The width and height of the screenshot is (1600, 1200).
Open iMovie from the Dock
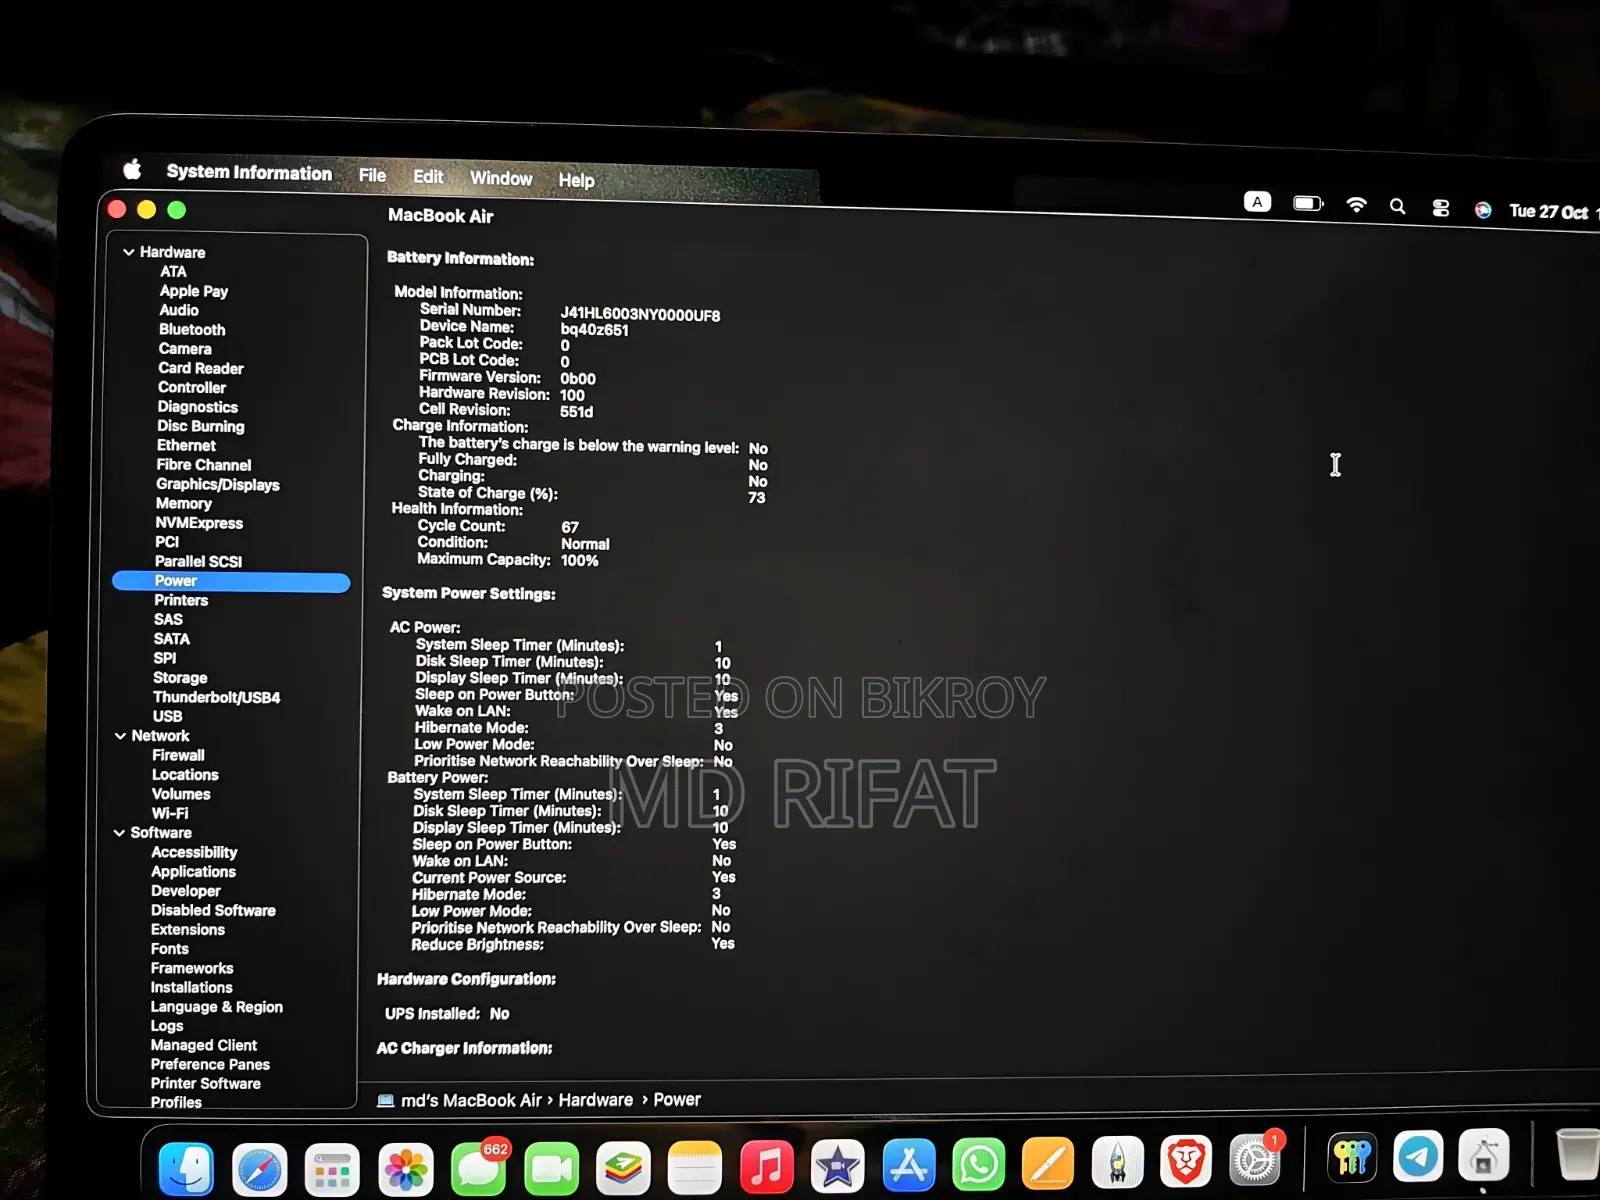[837, 1165]
